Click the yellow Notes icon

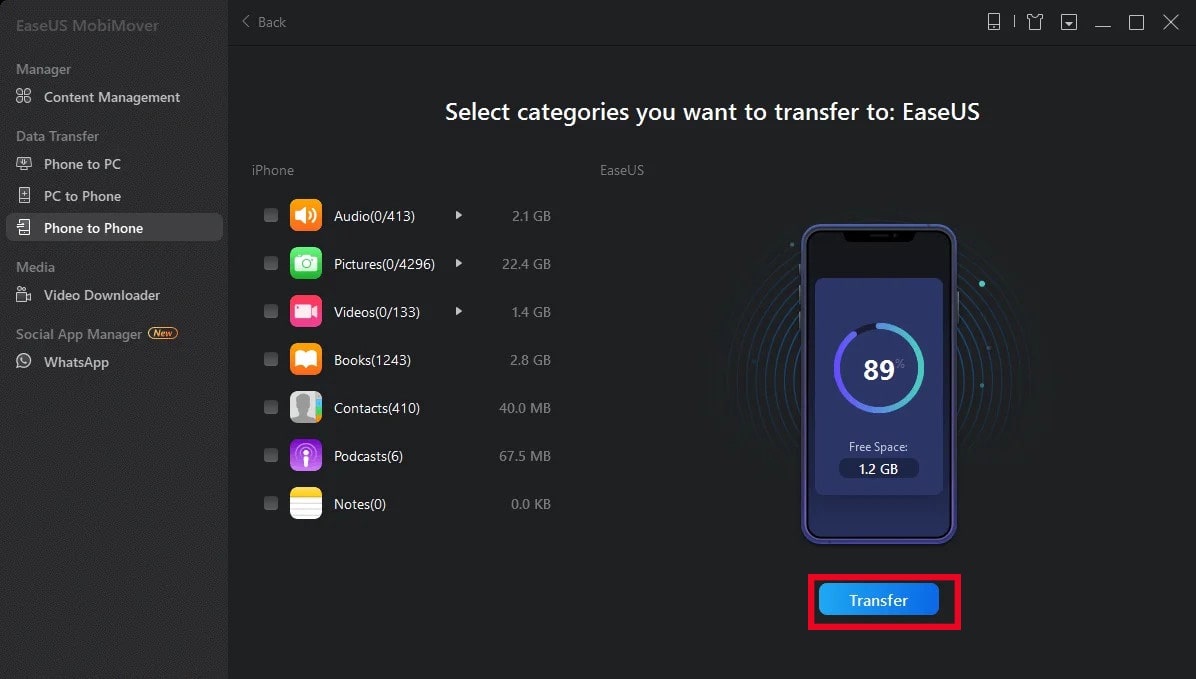[306, 504]
